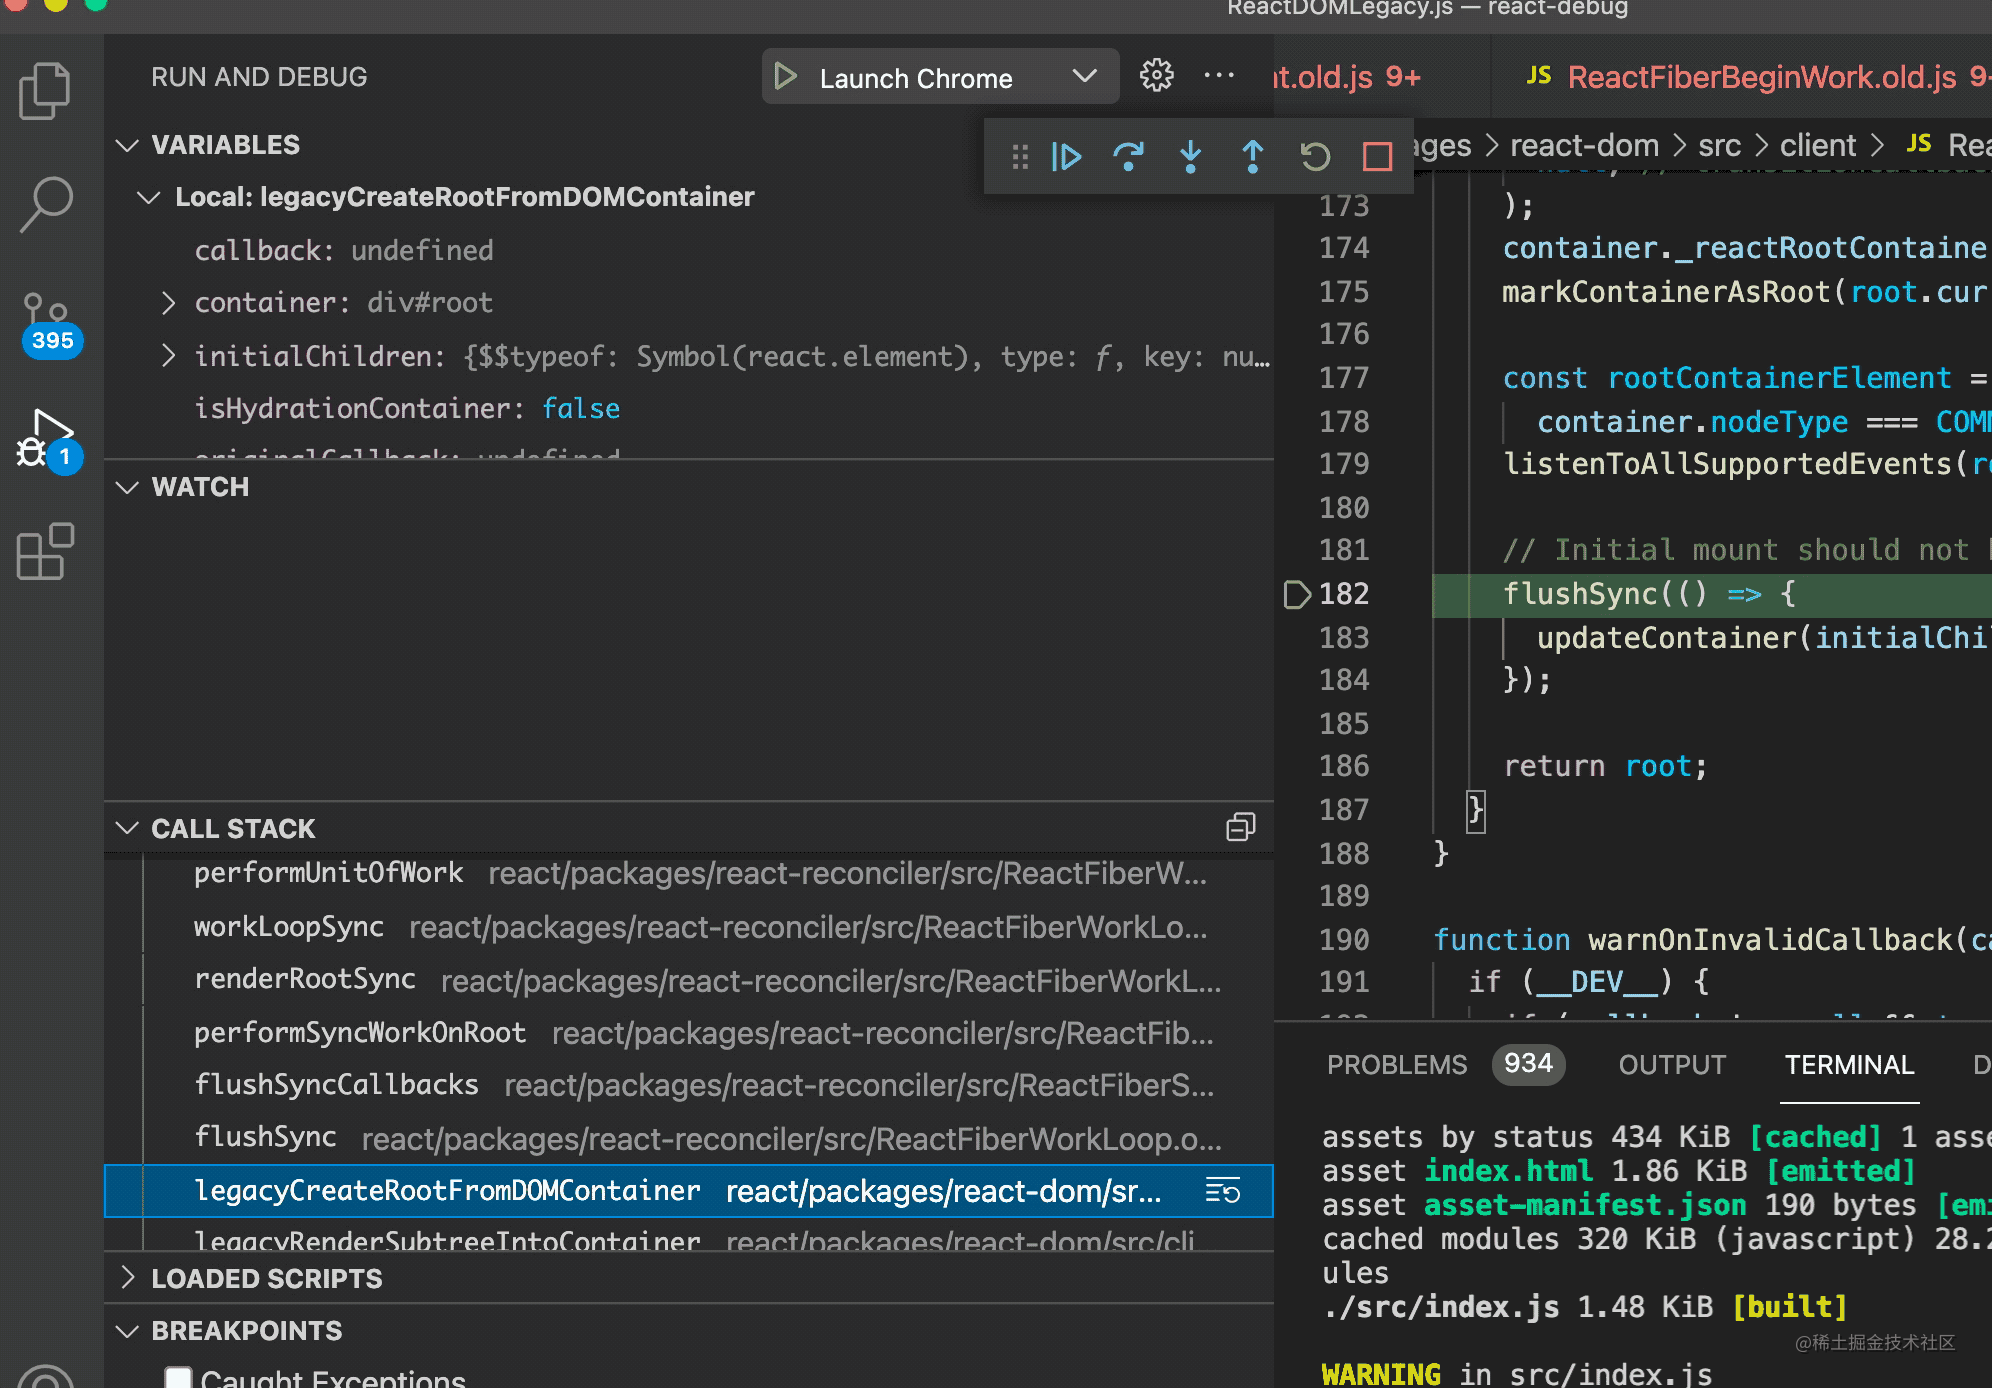Toggle the Caught Exceptions checkbox

click(179, 1378)
